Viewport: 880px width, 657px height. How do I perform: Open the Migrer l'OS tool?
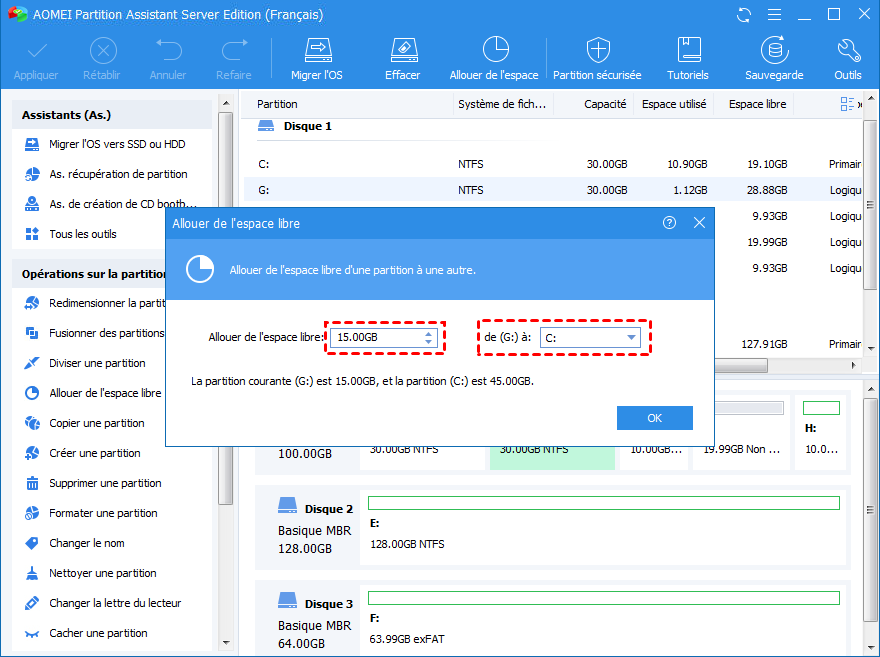(x=317, y=58)
